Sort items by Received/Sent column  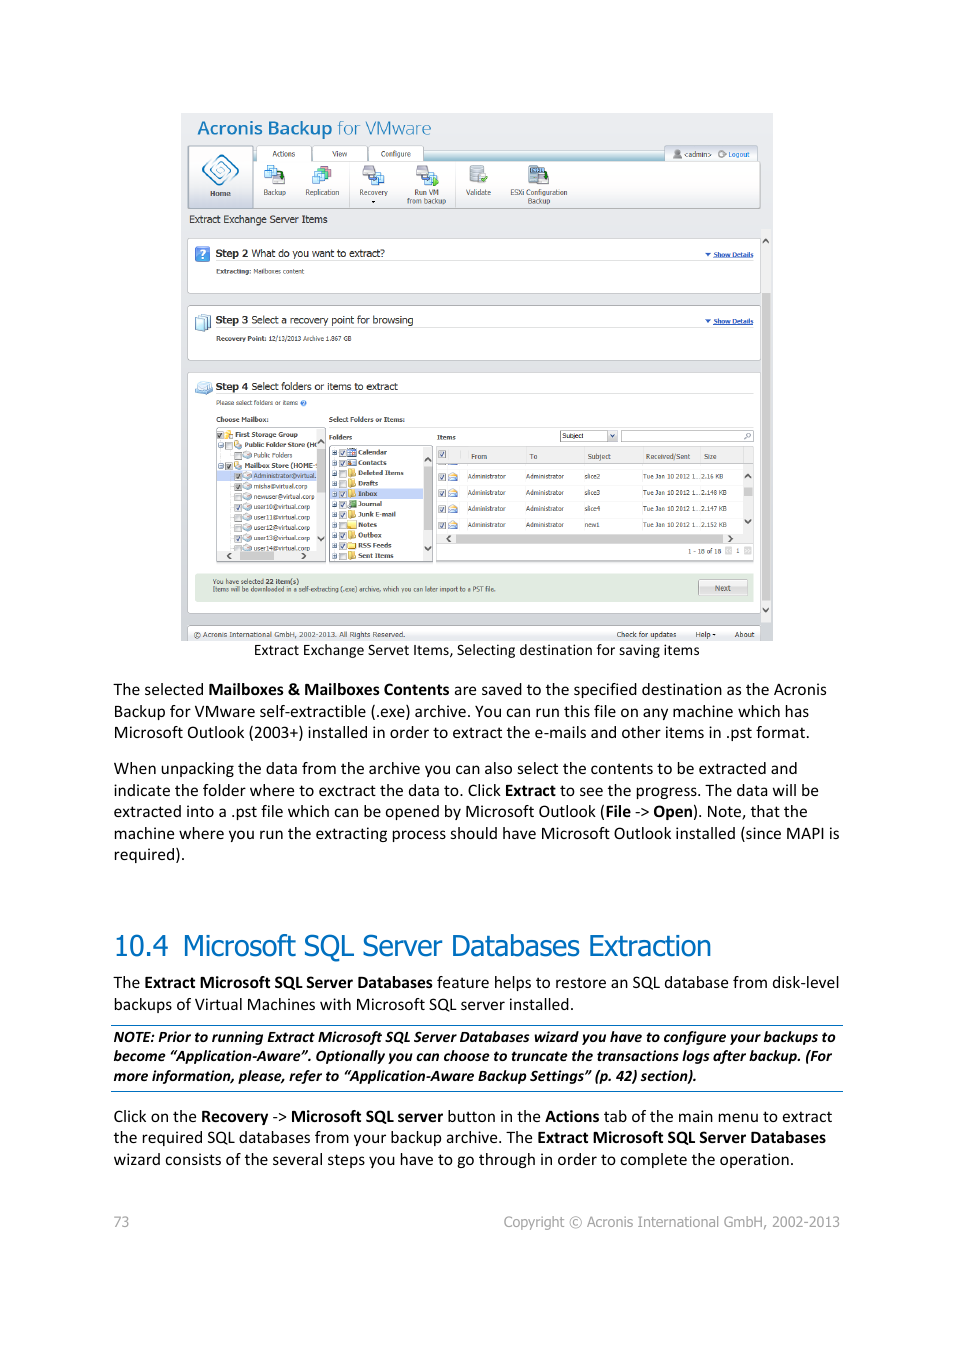point(668,456)
